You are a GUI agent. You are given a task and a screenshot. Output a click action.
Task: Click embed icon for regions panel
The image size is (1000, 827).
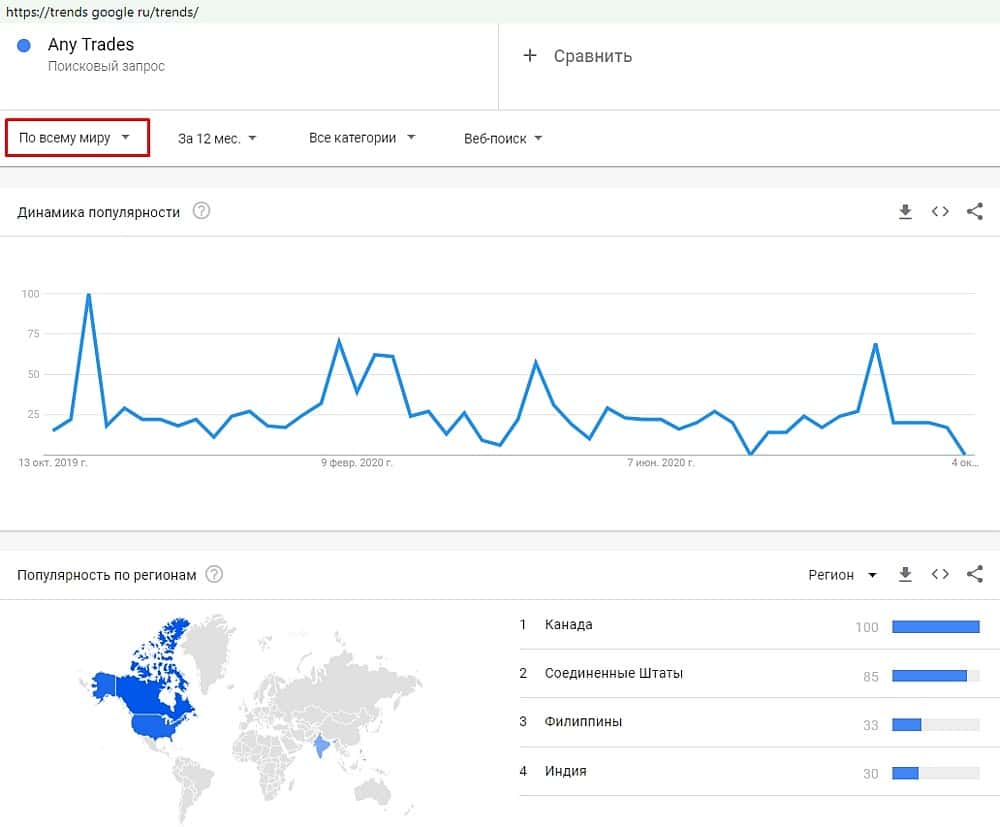(940, 574)
